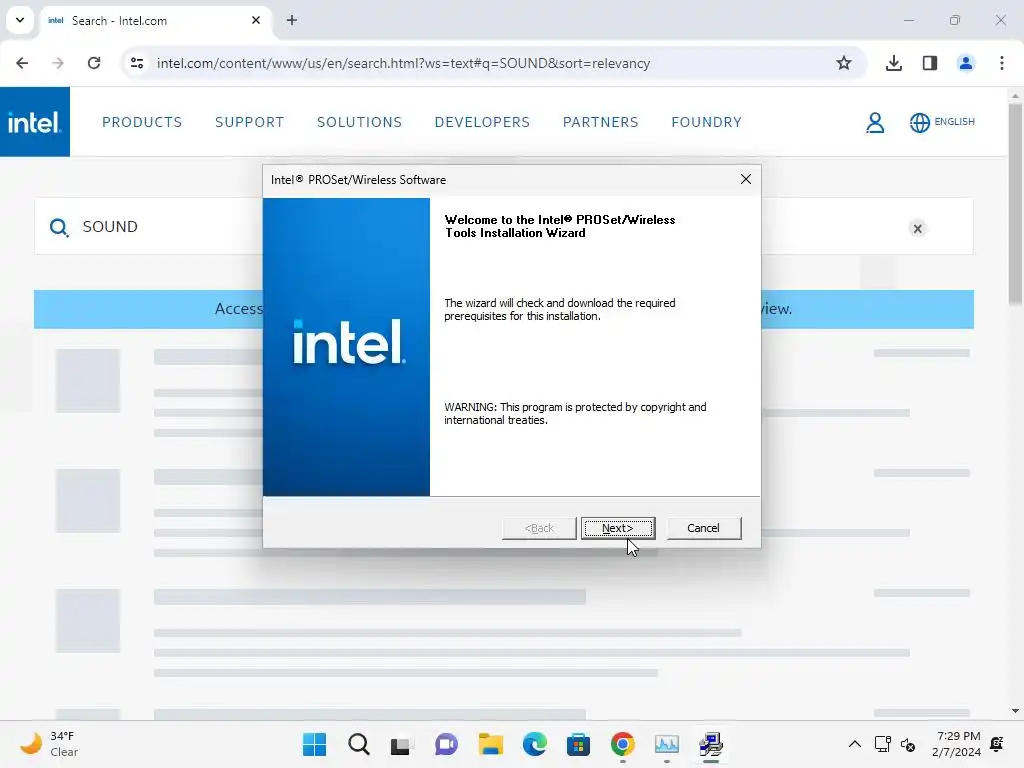Go back to previous page in Chrome
The width and height of the screenshot is (1024, 768).
tap(22, 63)
